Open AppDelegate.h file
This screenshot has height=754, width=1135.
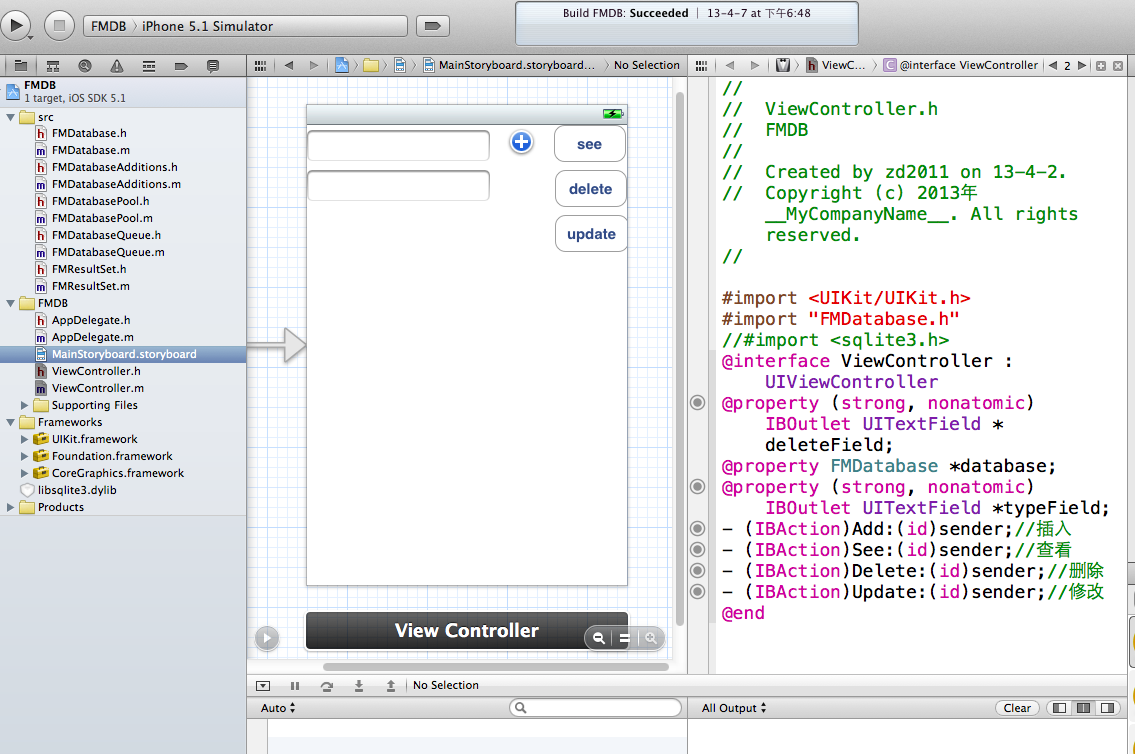90,320
